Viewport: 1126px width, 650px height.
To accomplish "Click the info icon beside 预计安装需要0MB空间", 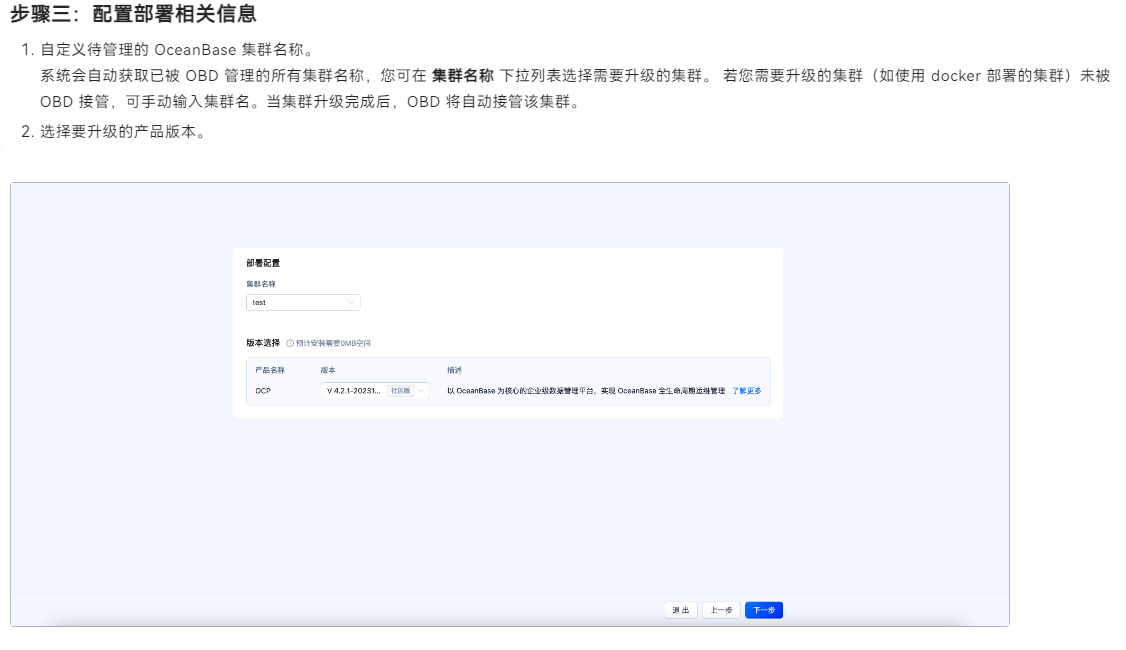I will [x=290, y=343].
